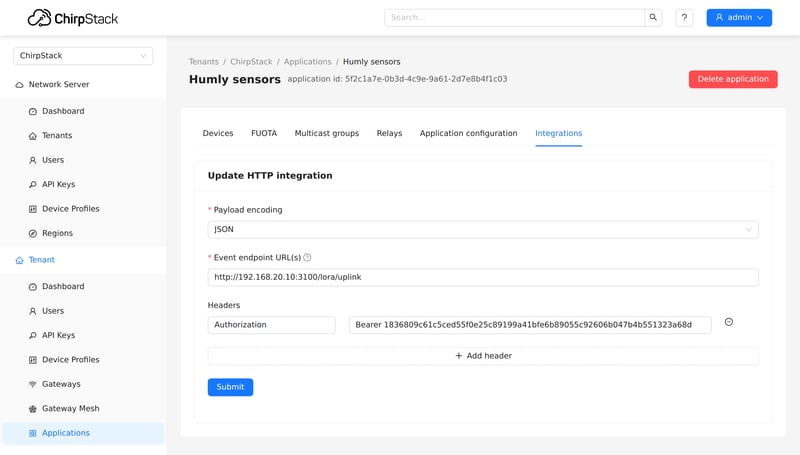Switch to Relays tab

(389, 133)
